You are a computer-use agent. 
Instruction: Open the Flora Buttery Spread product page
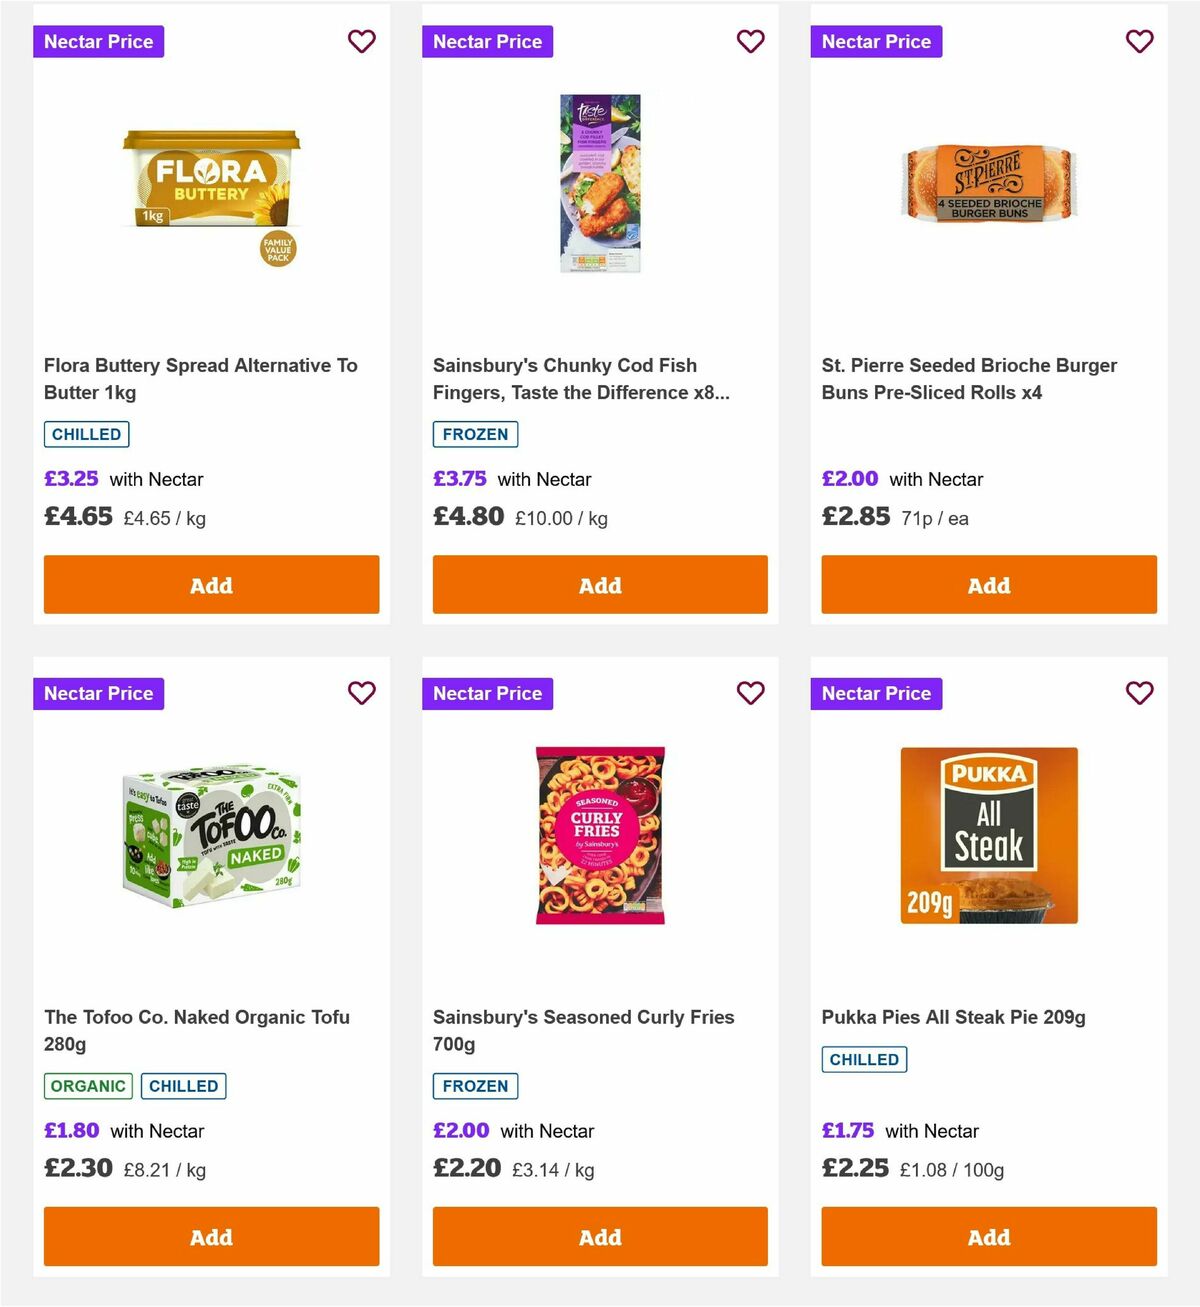click(201, 378)
